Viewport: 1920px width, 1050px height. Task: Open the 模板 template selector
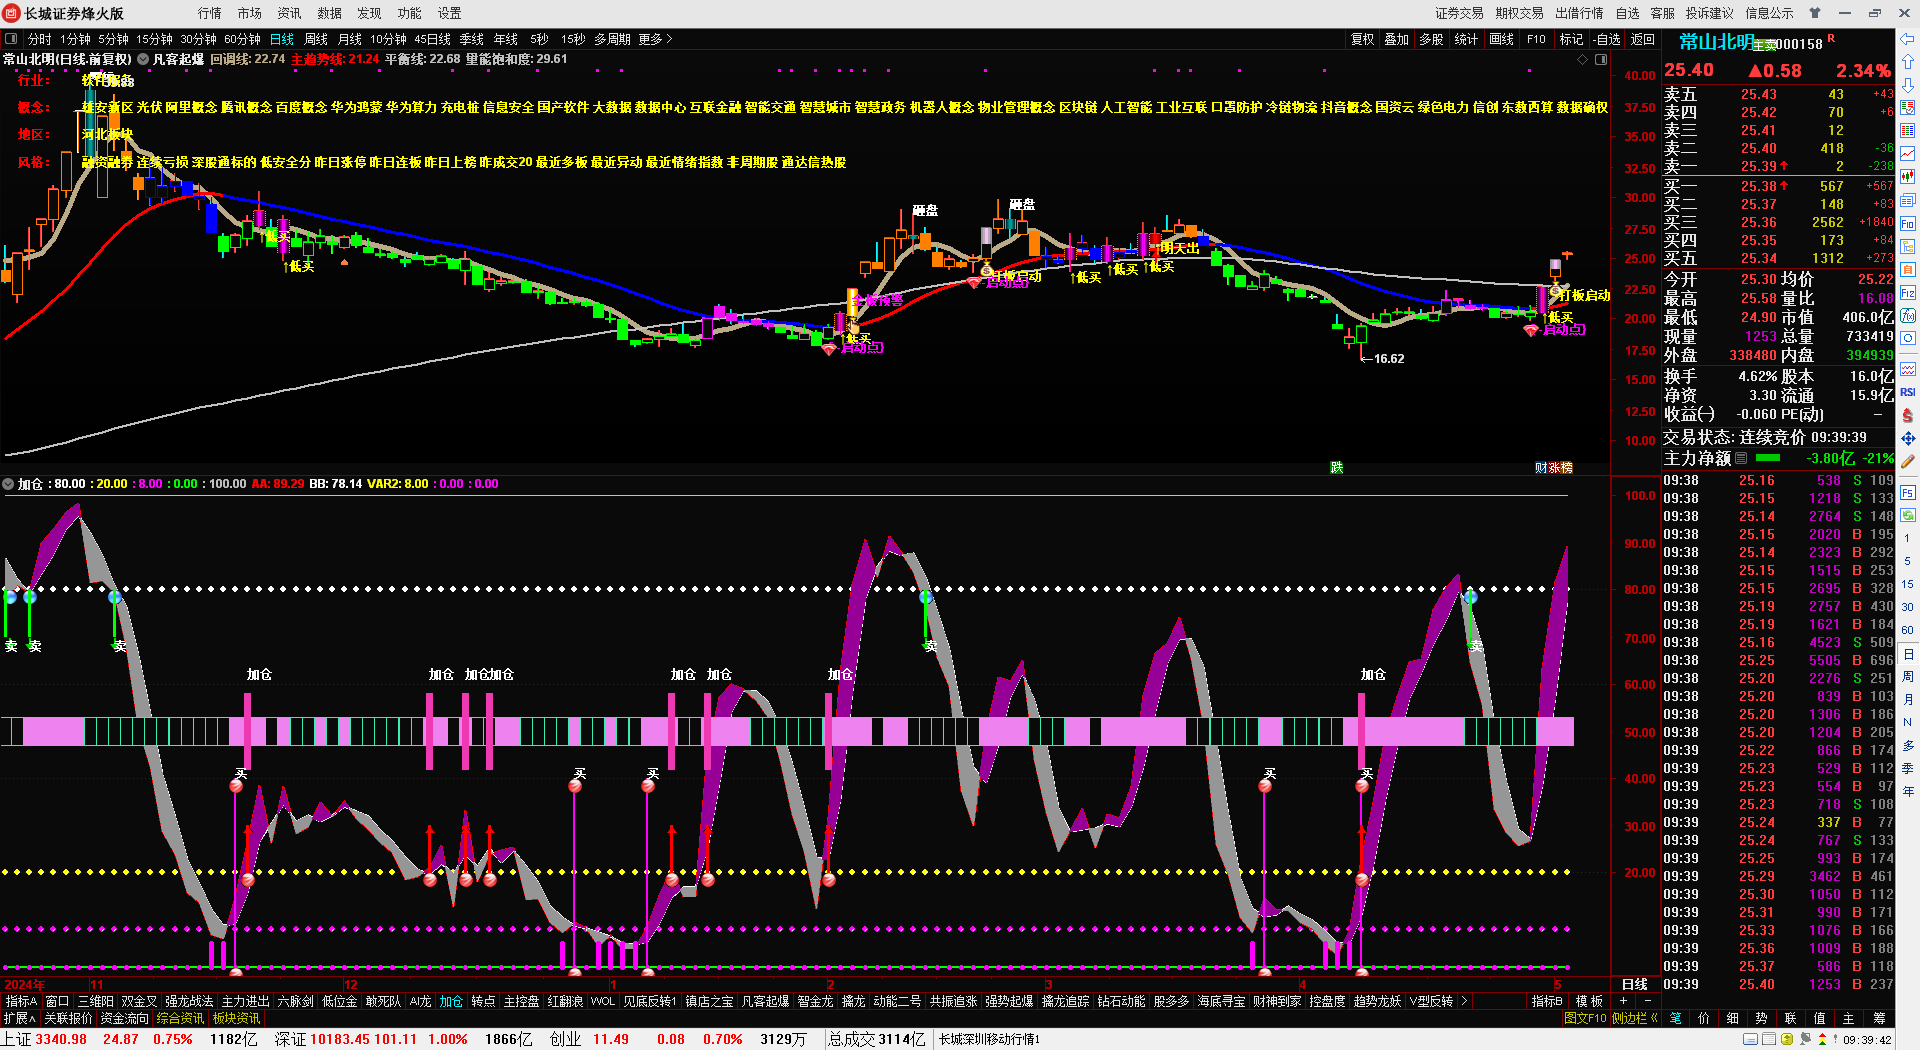[x=1589, y=1001]
